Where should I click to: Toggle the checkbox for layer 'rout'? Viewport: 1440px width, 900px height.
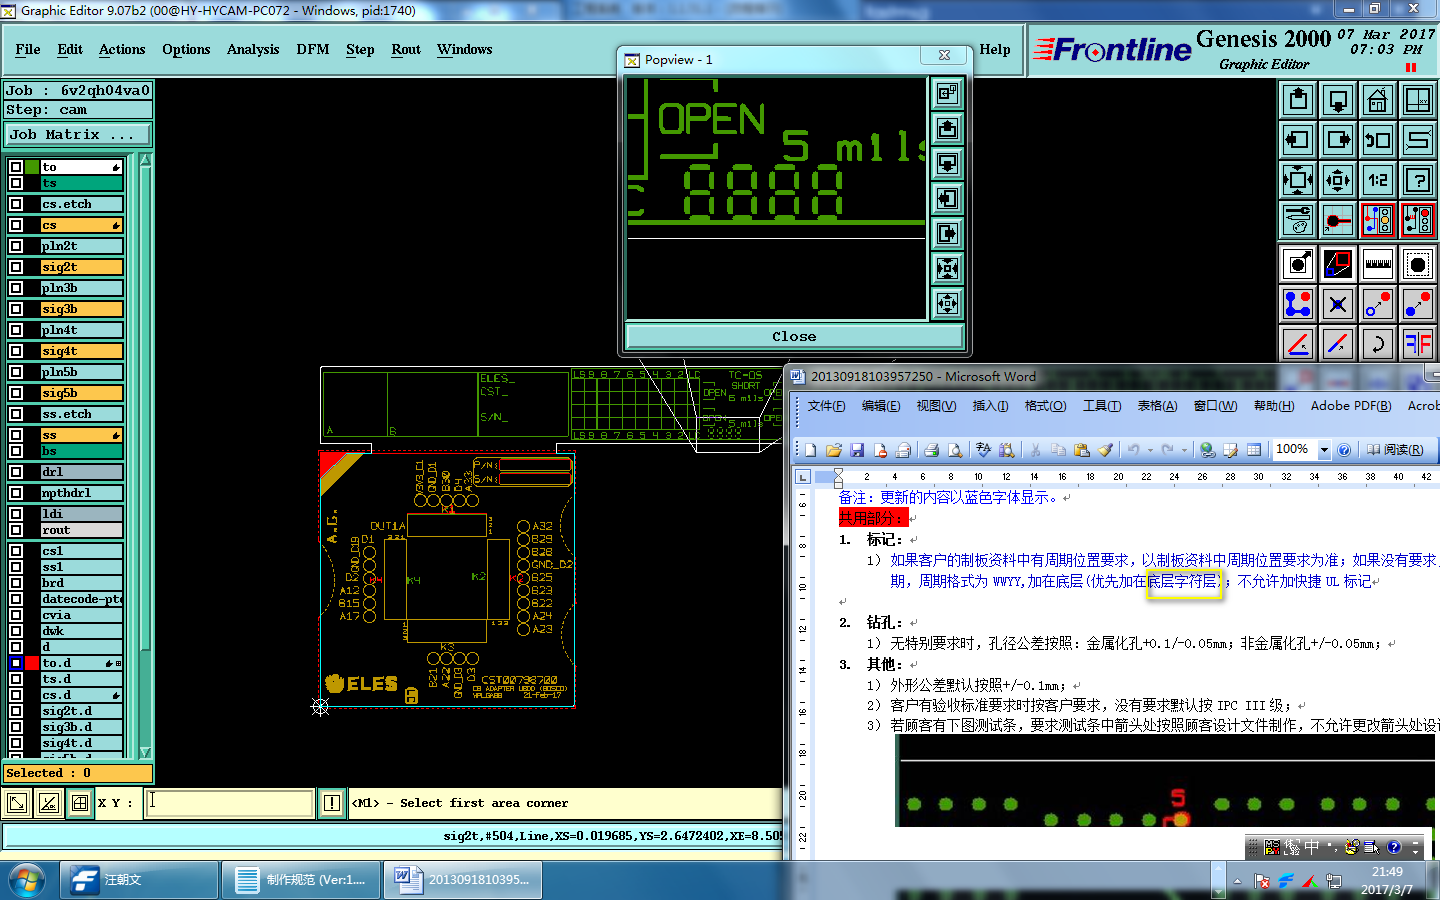point(16,530)
